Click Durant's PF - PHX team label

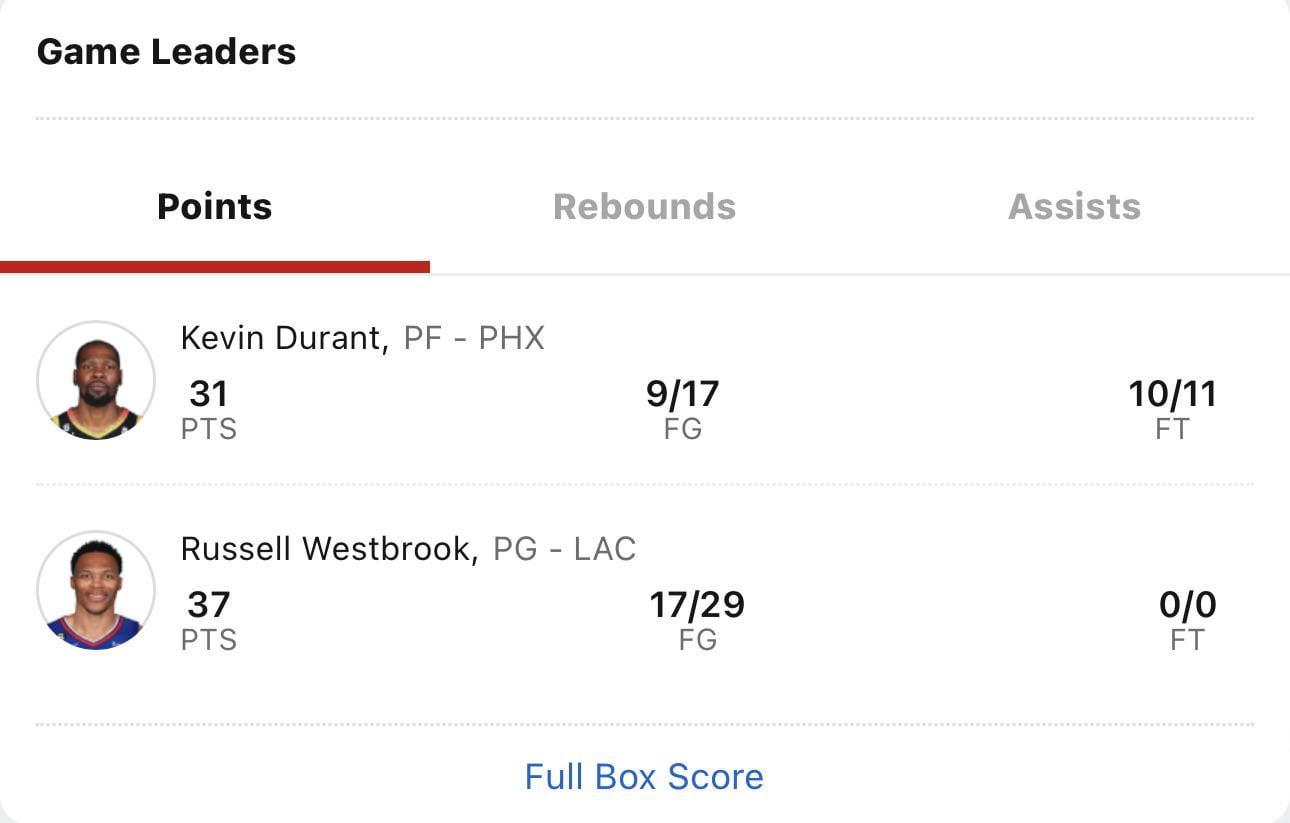pos(474,338)
